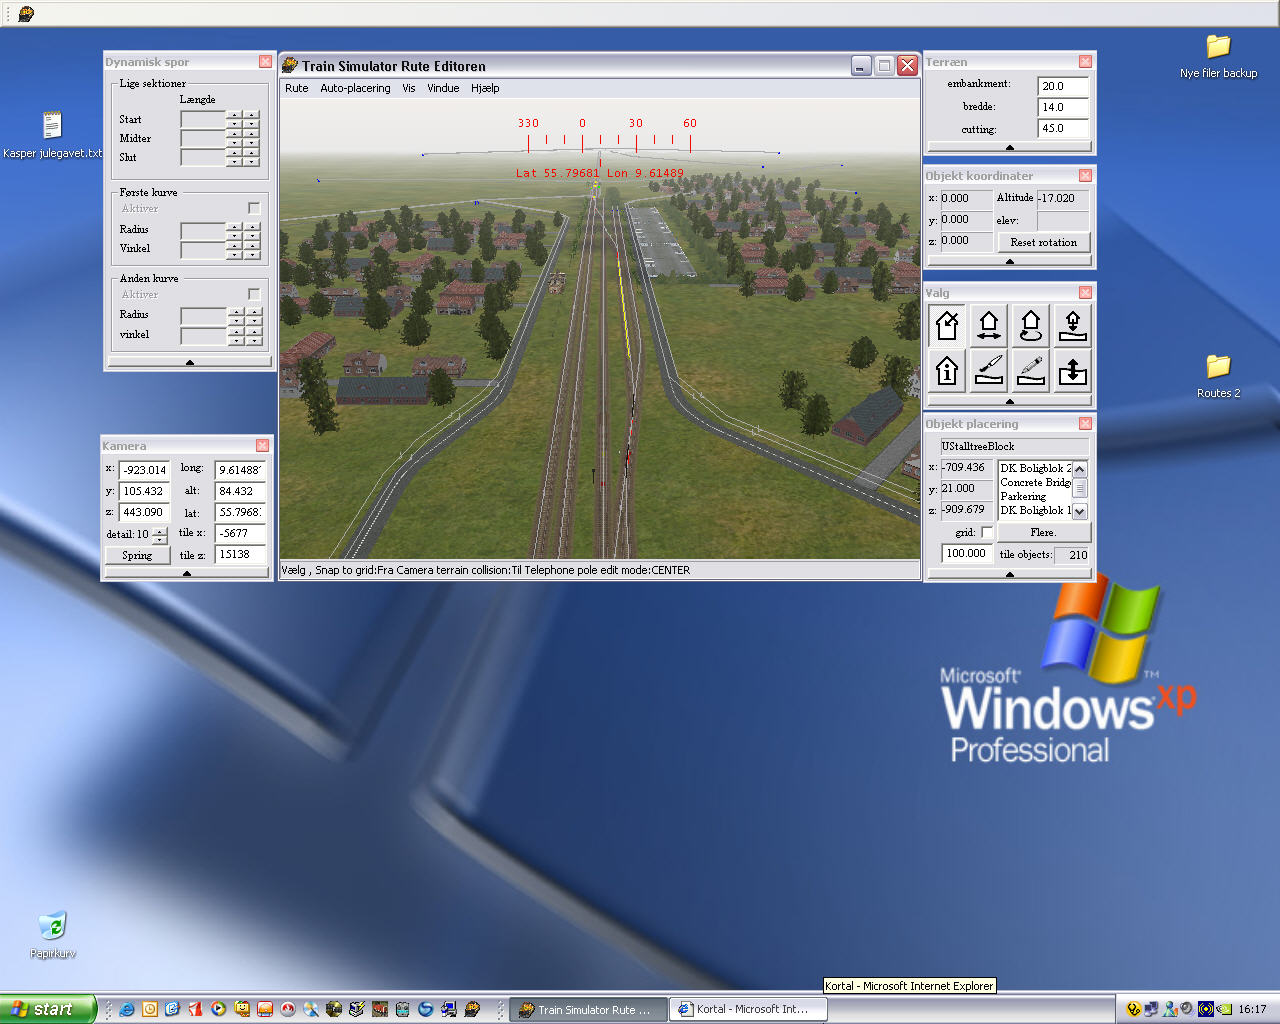This screenshot has width=1280, height=1024.
Task: Switch to Train Simulator Rute taskbar button
Action: [x=588, y=1009]
